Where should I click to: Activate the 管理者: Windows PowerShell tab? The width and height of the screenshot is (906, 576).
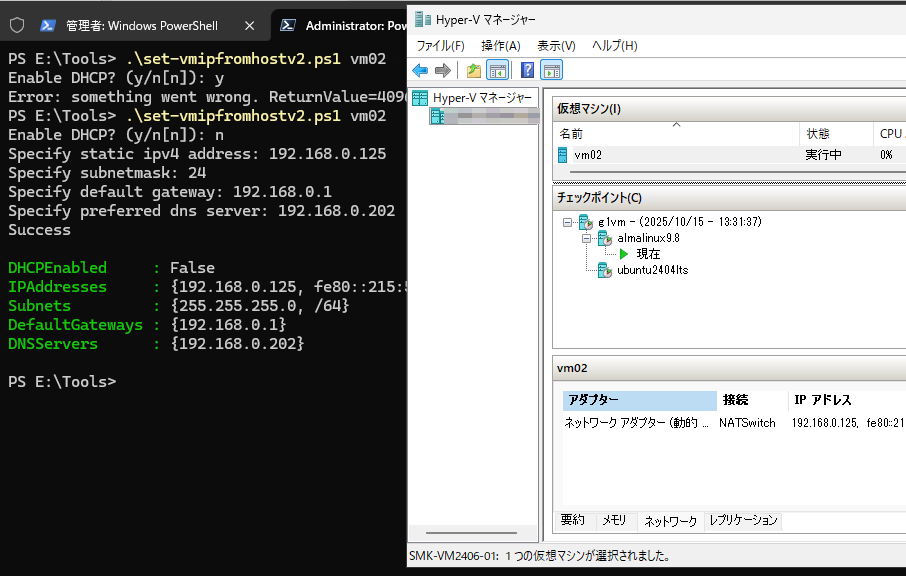pyautogui.click(x=142, y=25)
